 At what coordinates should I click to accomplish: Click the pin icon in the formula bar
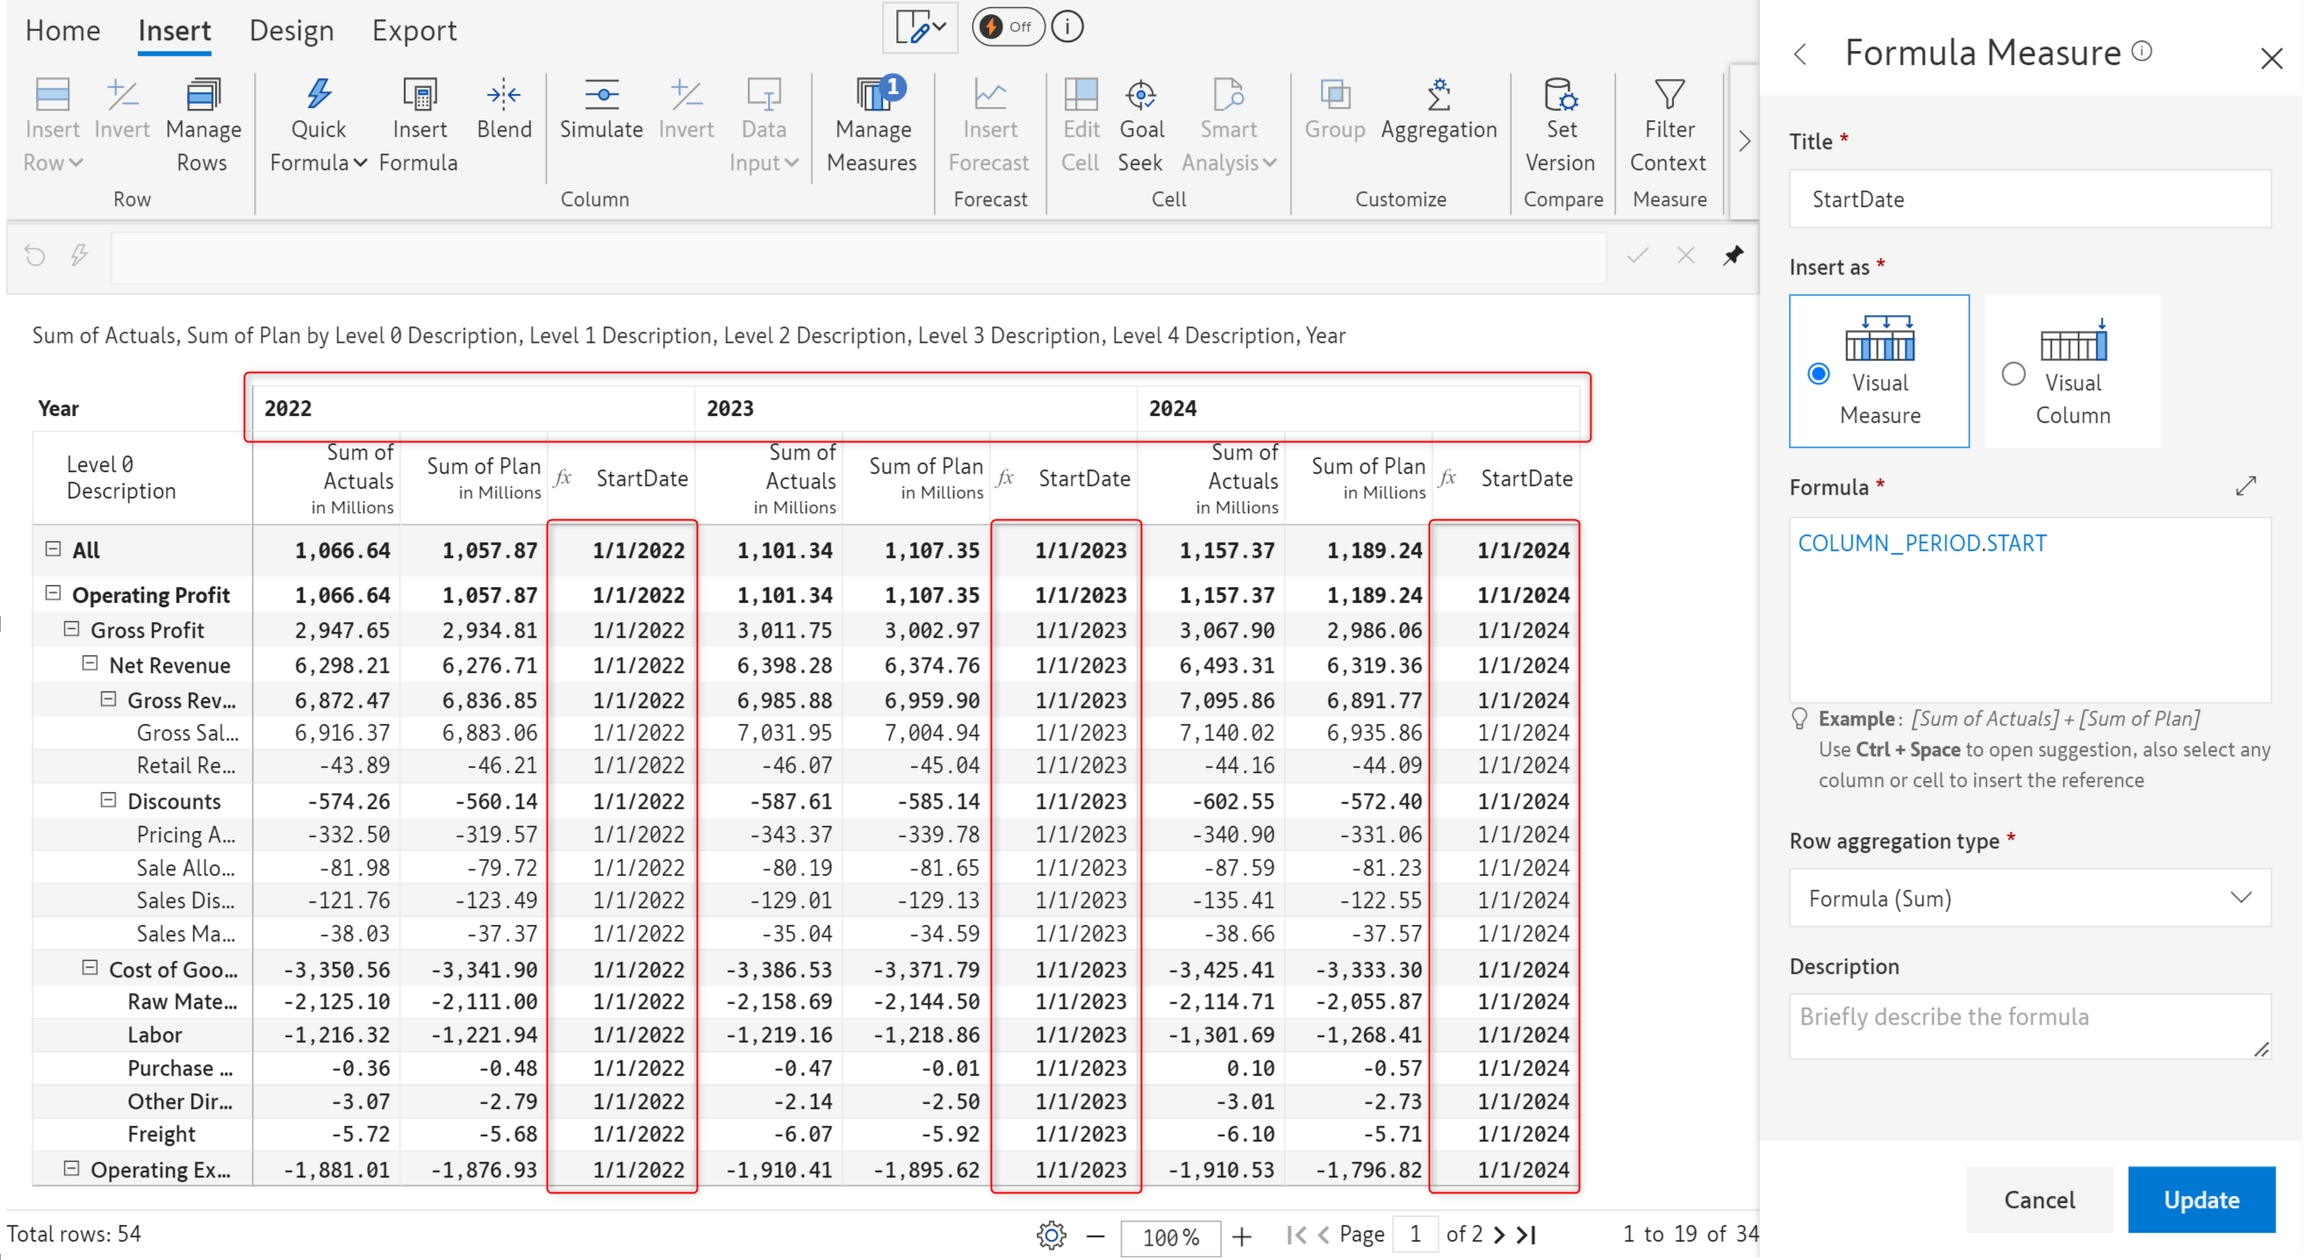tap(1733, 255)
